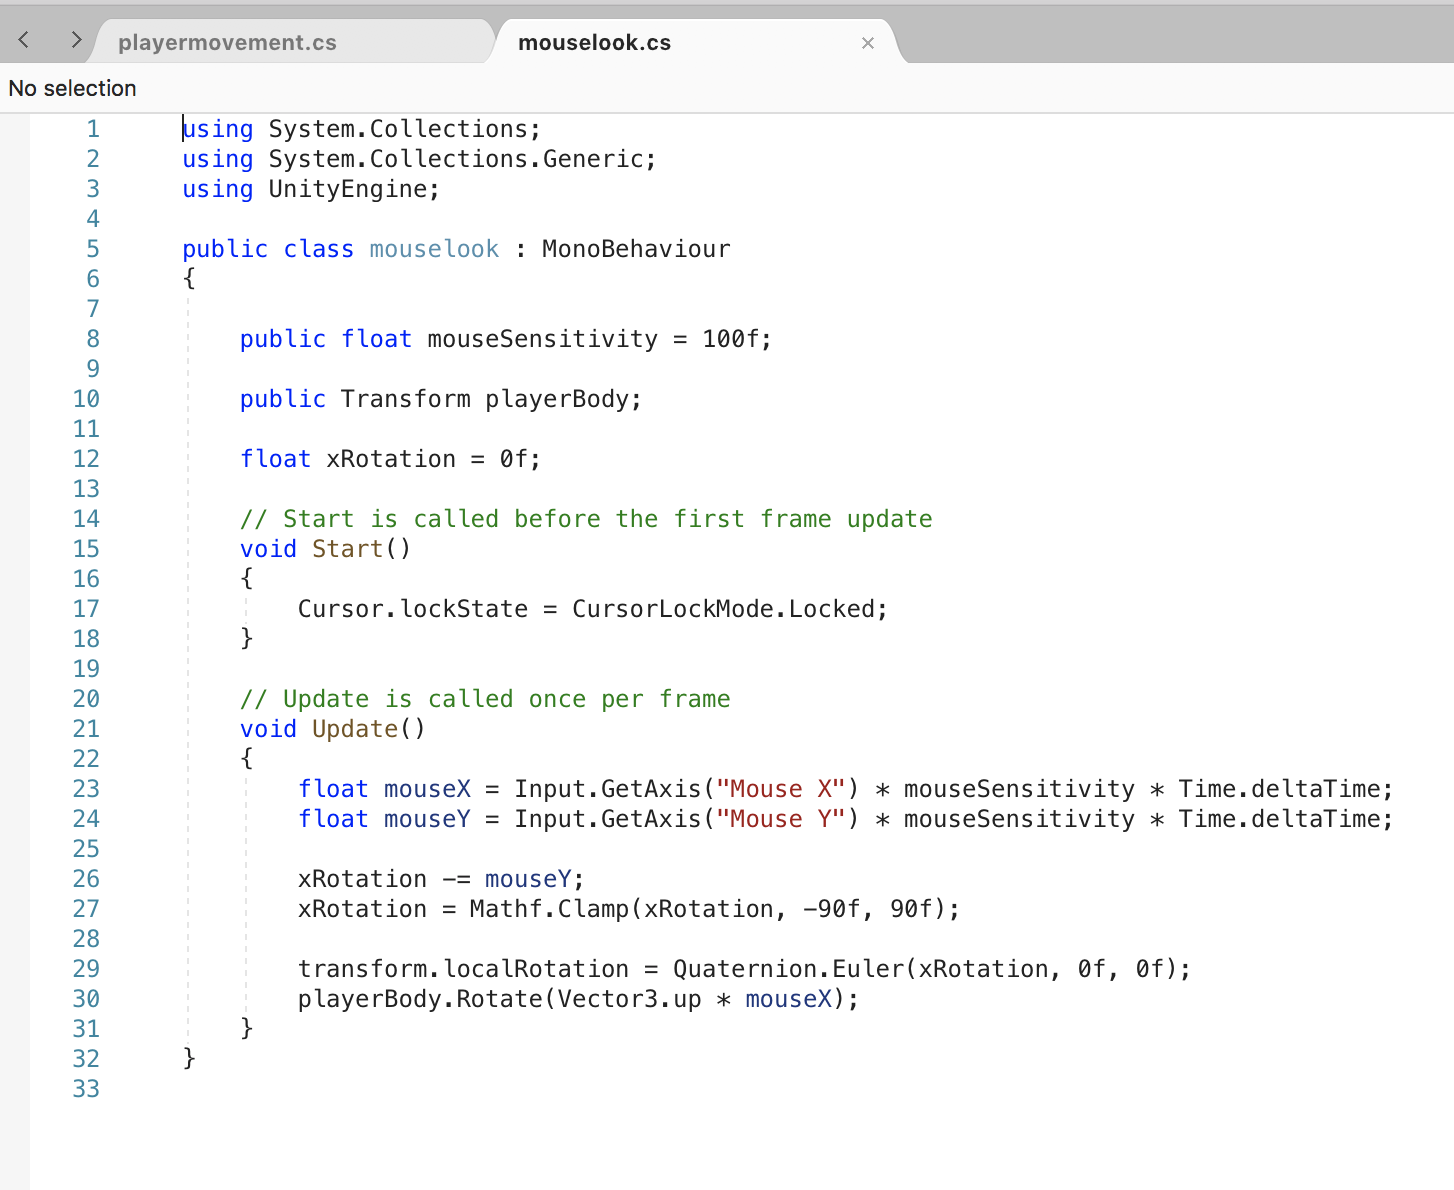The width and height of the screenshot is (1454, 1190).
Task: Click the 'Update()' method name
Action: coord(369,729)
